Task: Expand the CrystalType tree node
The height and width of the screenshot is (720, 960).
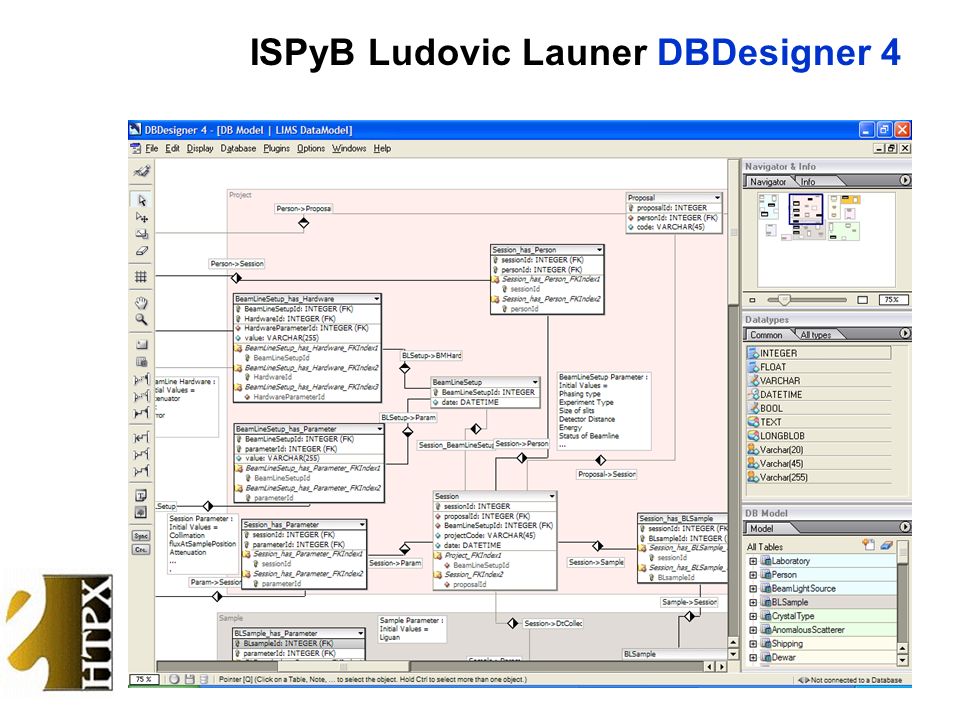Action: pyautogui.click(x=752, y=616)
